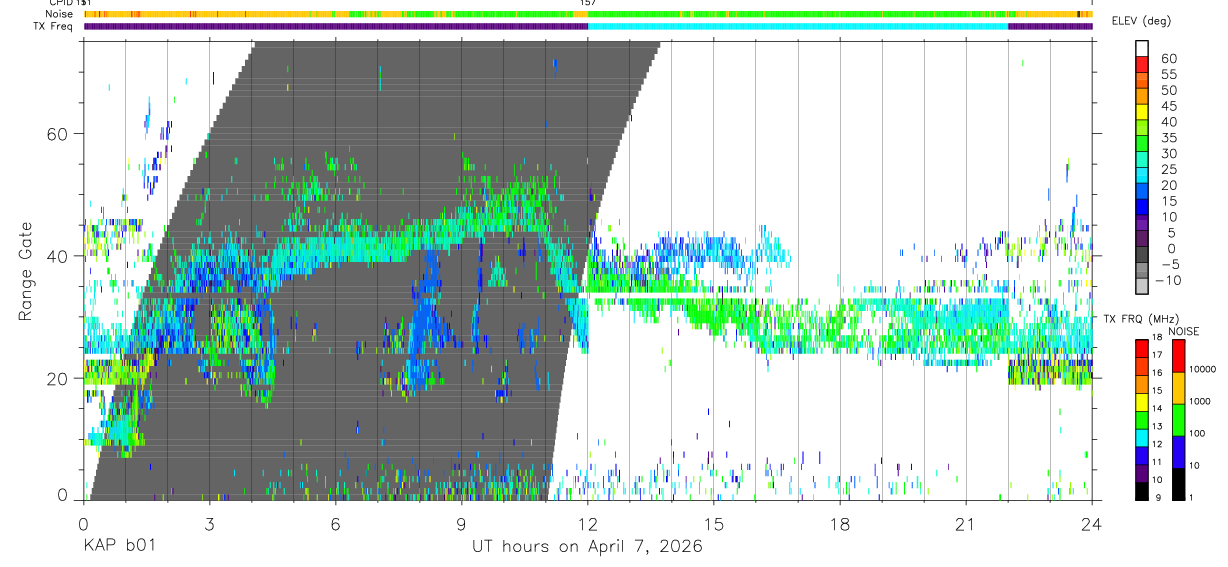Click the 'TX Freq' row label at top

[x=55, y=26]
